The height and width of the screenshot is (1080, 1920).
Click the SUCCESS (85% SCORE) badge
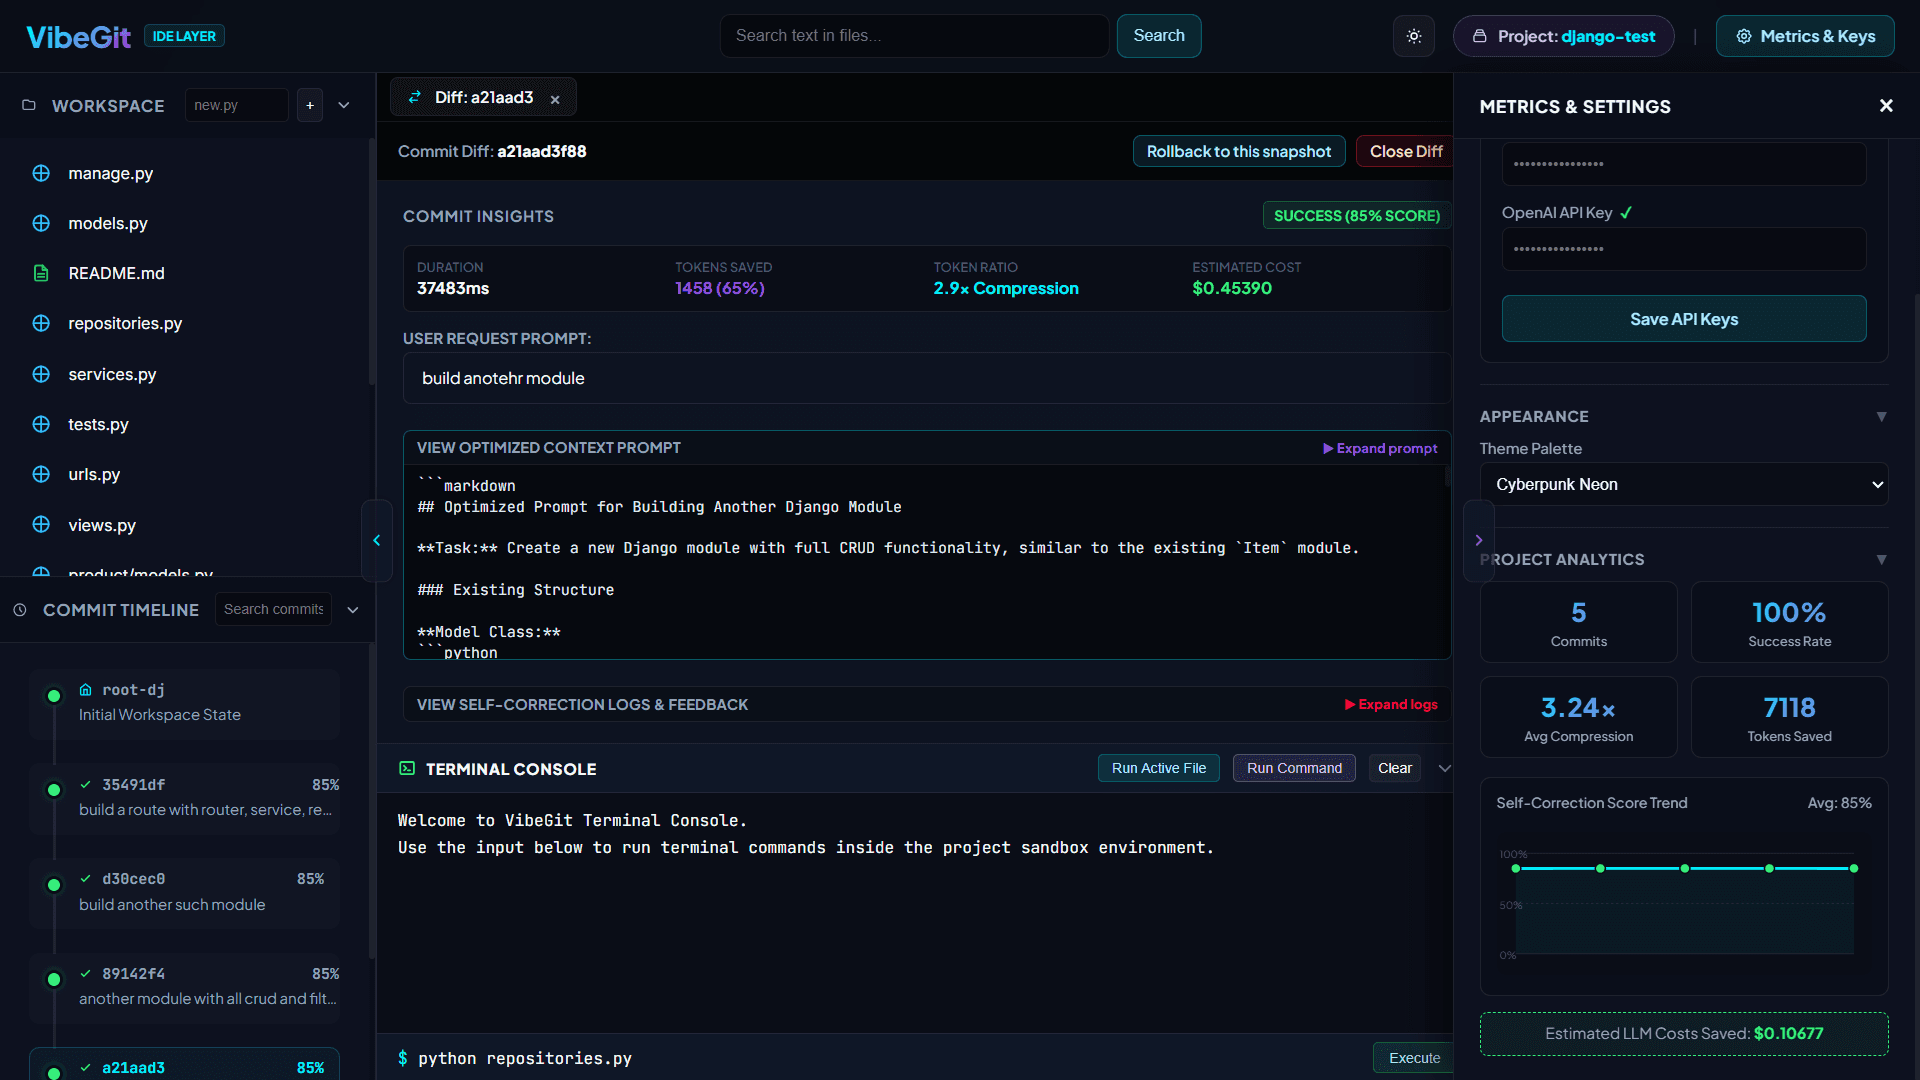(1357, 216)
